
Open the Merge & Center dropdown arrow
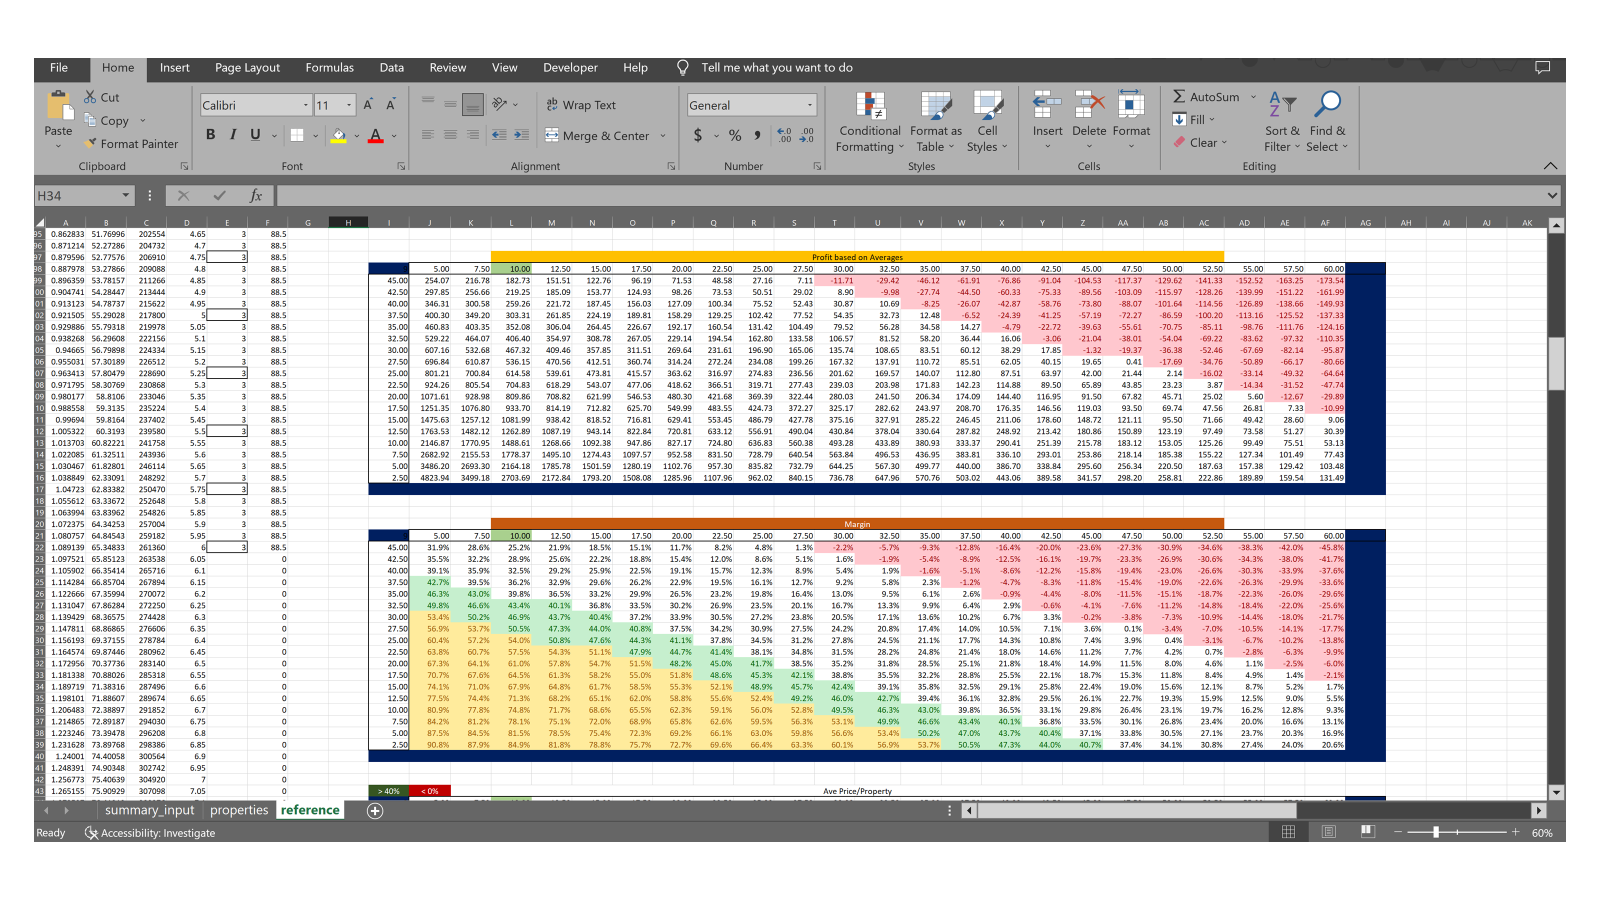pyautogui.click(x=662, y=136)
